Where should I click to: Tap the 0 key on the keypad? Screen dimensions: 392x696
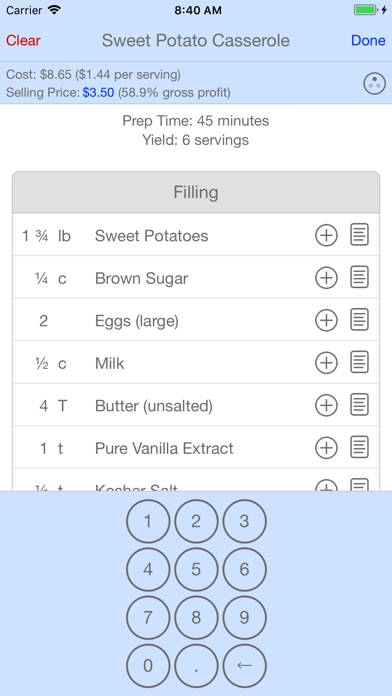[x=148, y=665]
